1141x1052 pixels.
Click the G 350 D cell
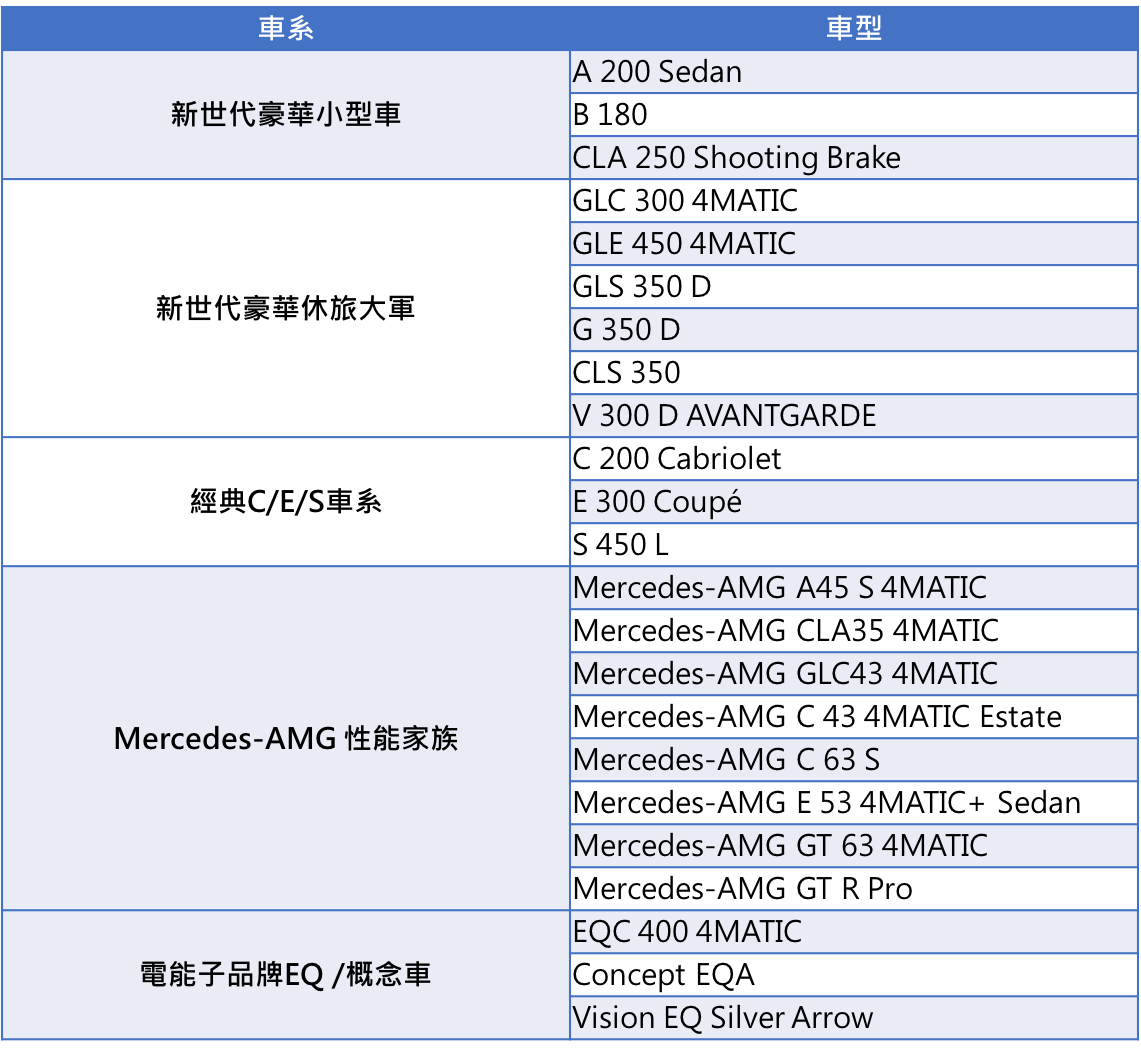point(854,329)
